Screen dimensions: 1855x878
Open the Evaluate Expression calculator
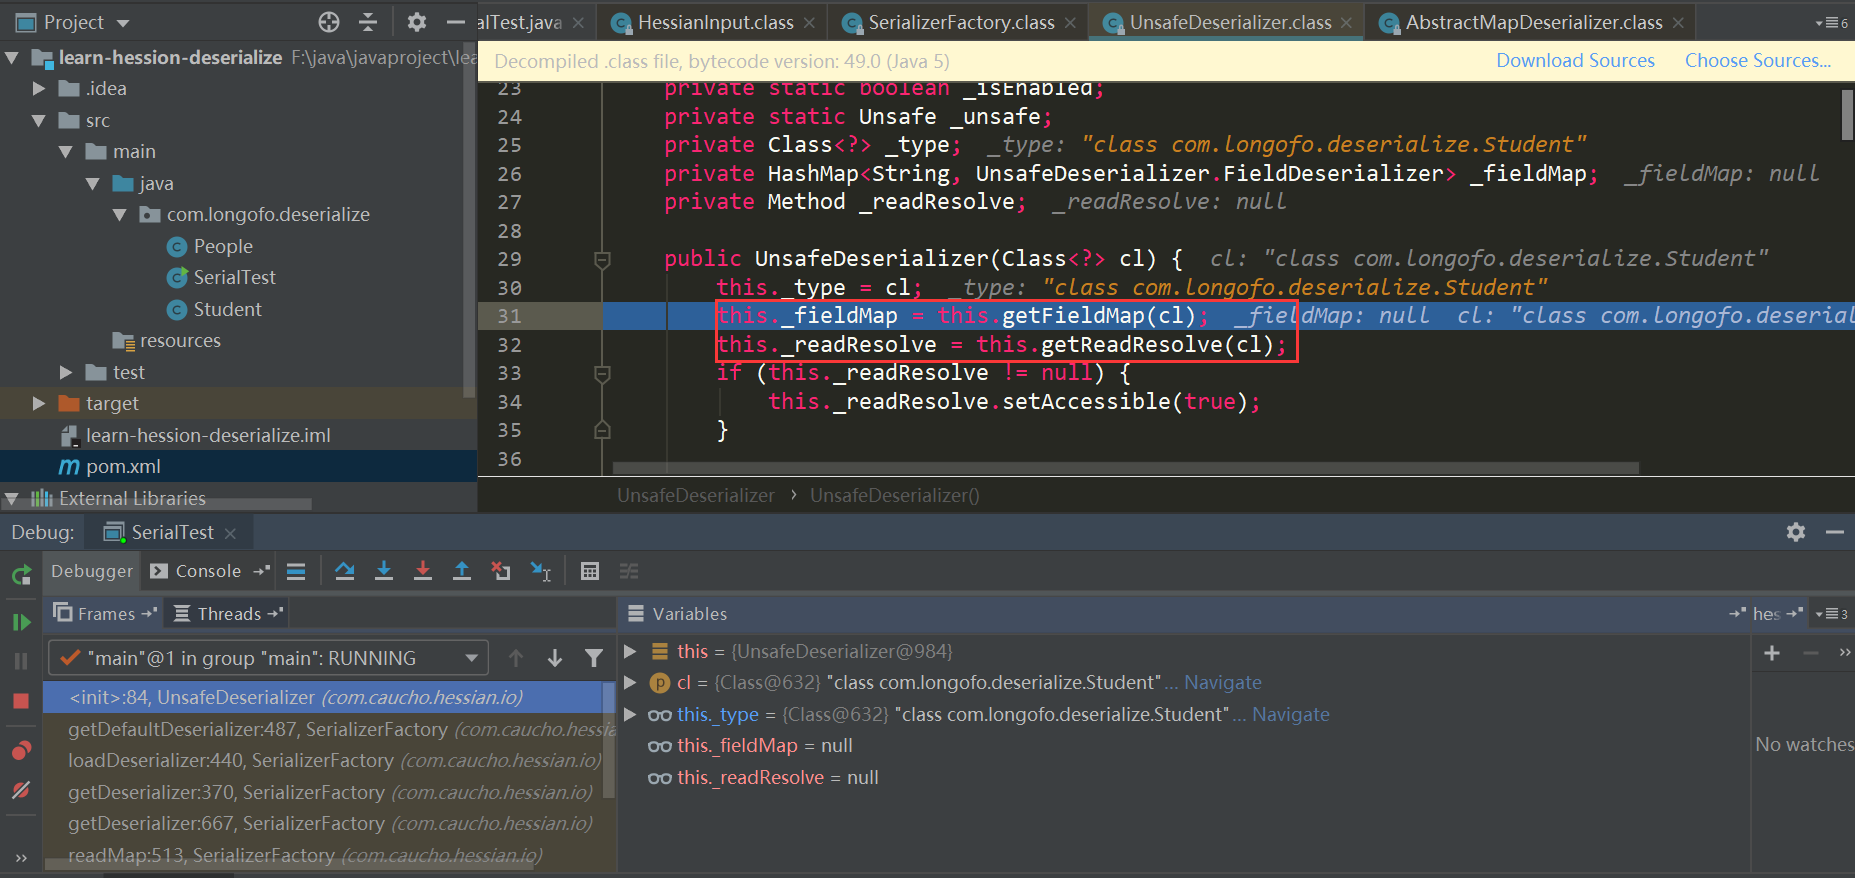coord(590,571)
